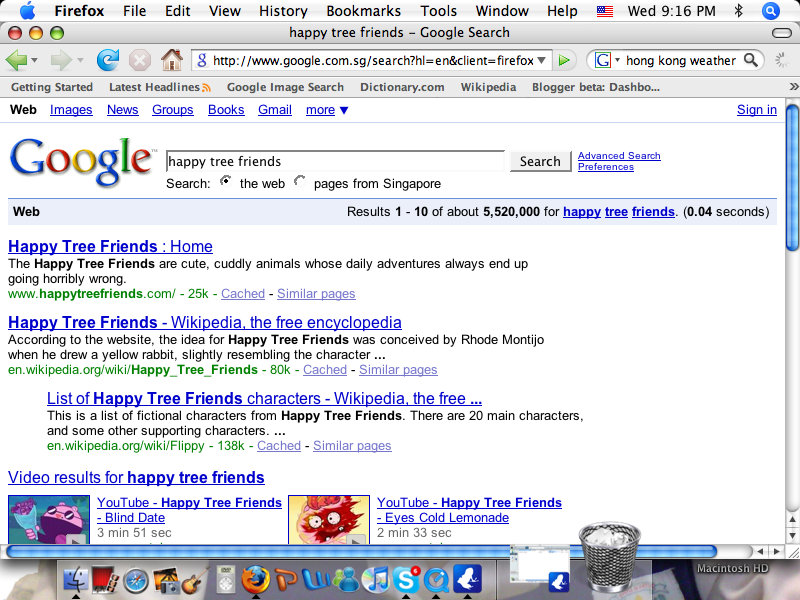Open the Home page icon
The width and height of the screenshot is (800, 600).
coord(172,60)
